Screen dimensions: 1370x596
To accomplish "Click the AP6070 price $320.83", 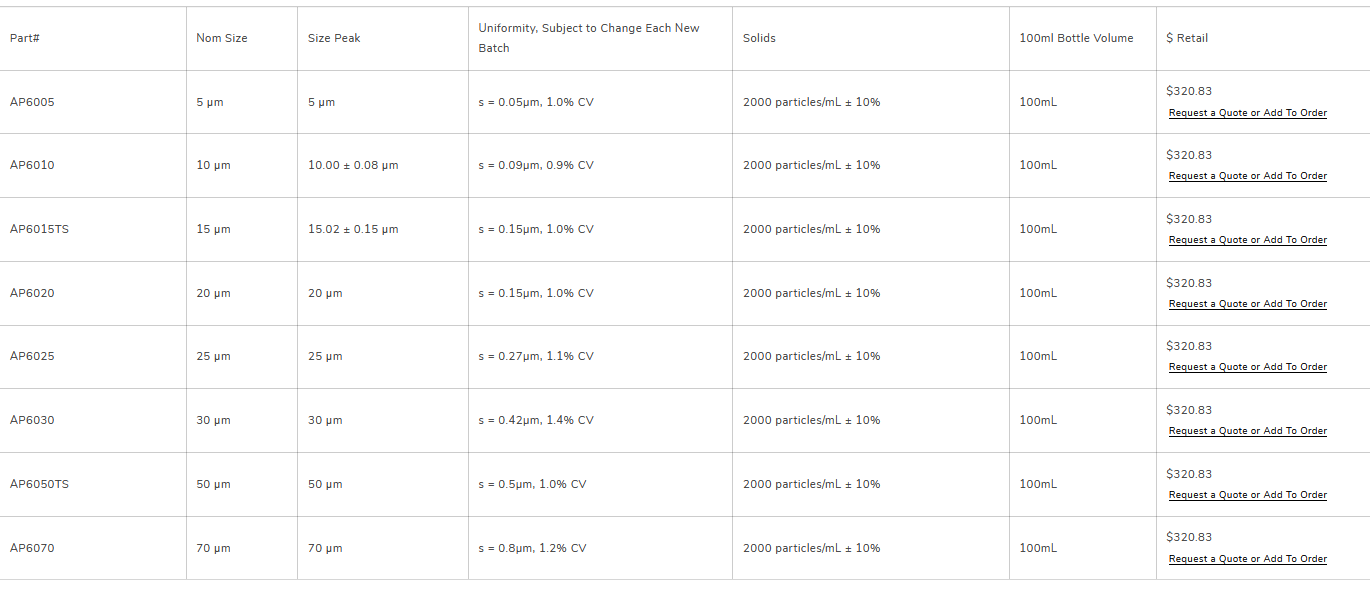I will click(1189, 537).
